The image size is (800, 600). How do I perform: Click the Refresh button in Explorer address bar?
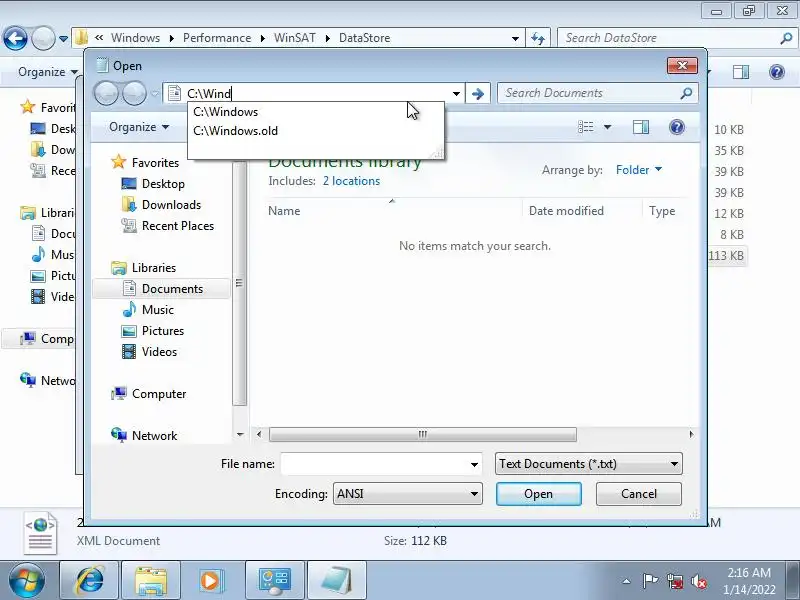538,38
